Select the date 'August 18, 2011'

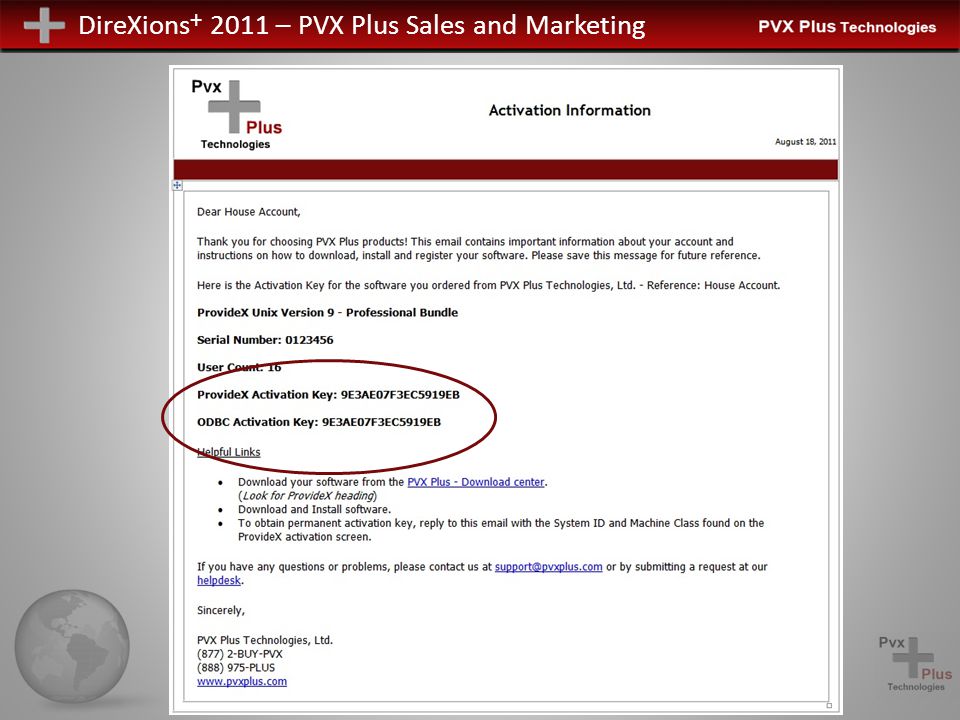click(805, 141)
